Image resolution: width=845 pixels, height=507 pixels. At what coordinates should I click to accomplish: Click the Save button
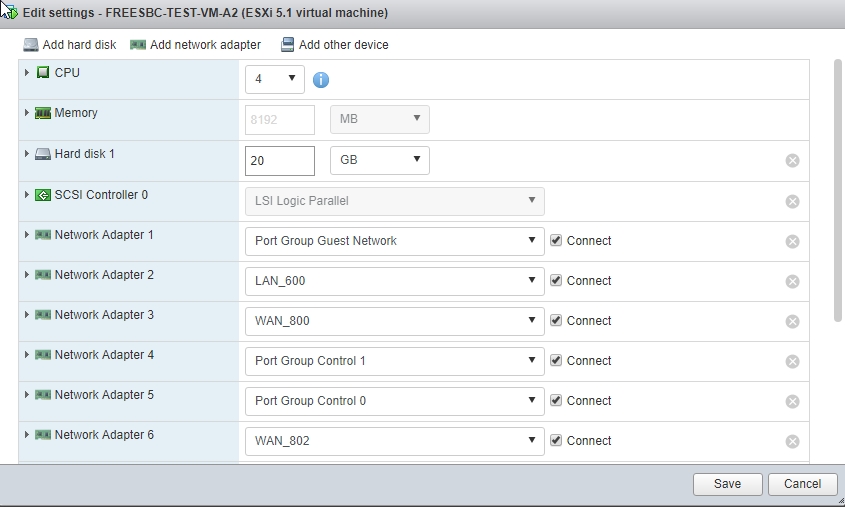727,484
